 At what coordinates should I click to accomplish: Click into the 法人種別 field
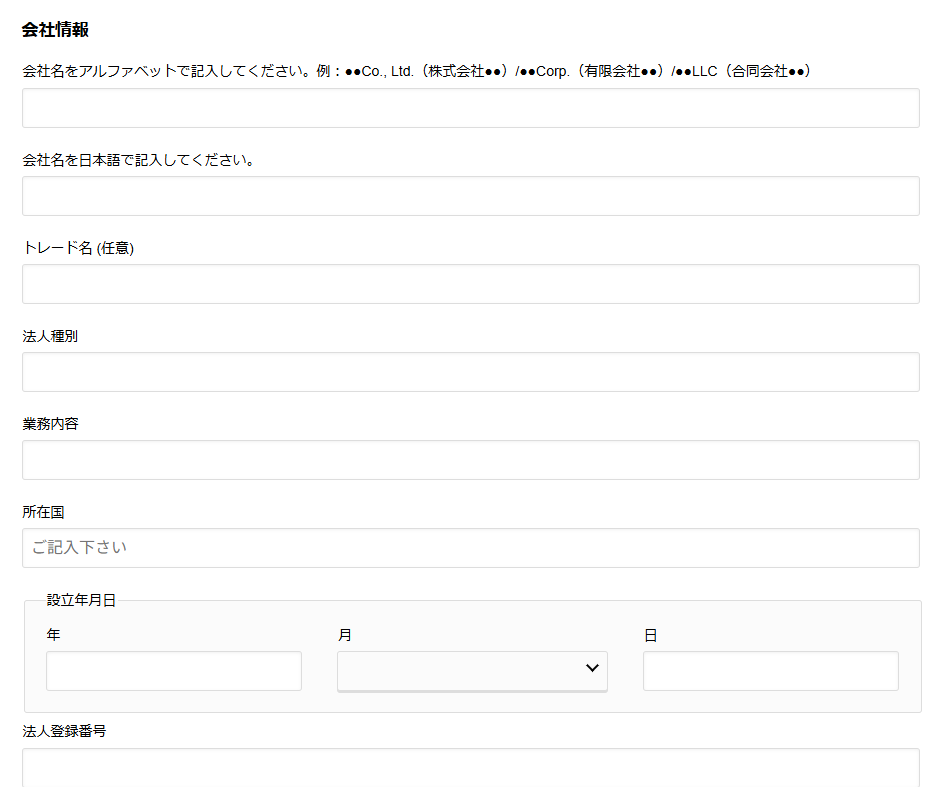click(x=470, y=372)
